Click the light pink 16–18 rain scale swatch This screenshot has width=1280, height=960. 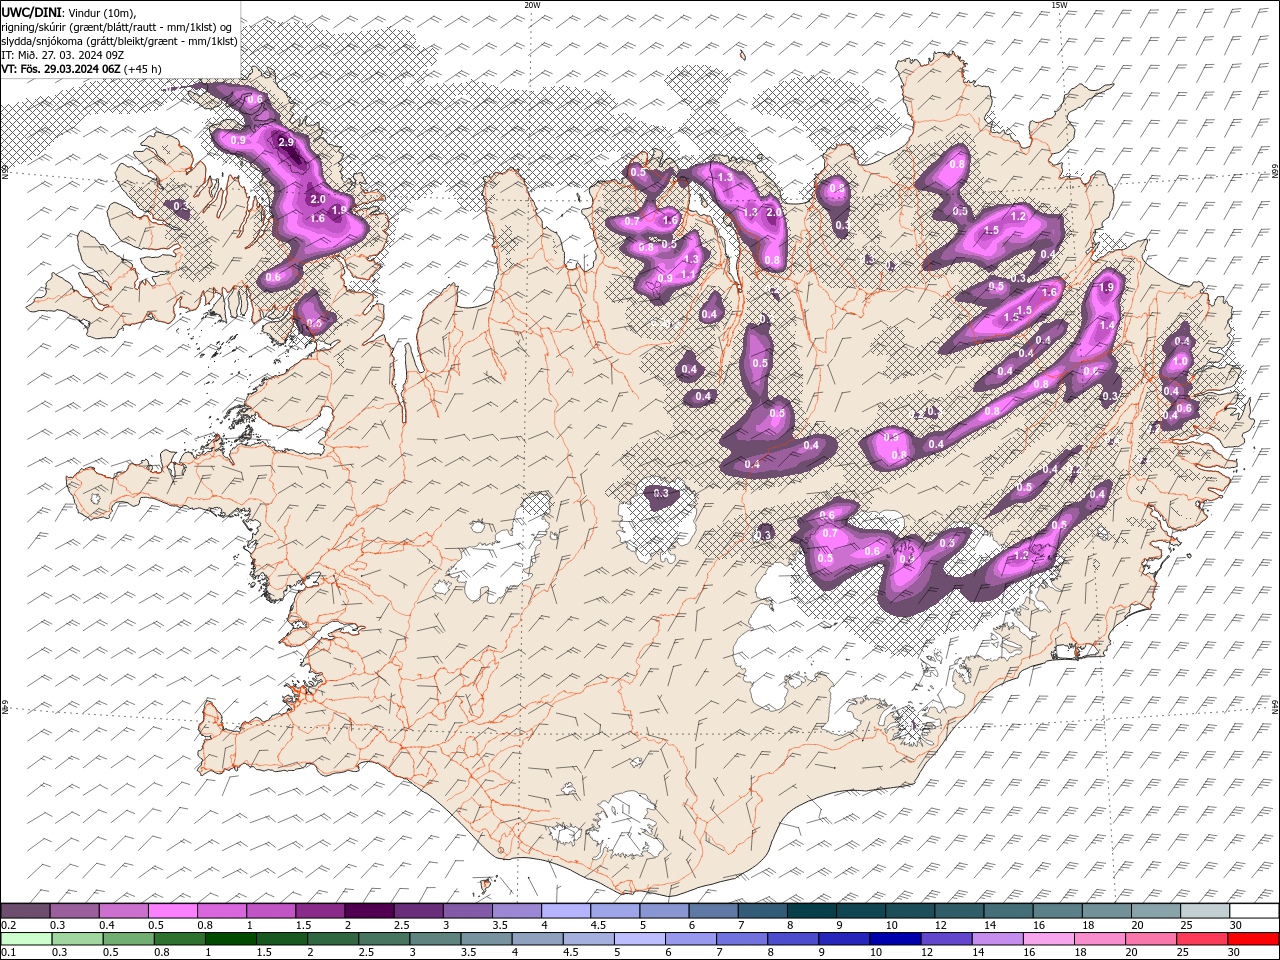point(1049,939)
